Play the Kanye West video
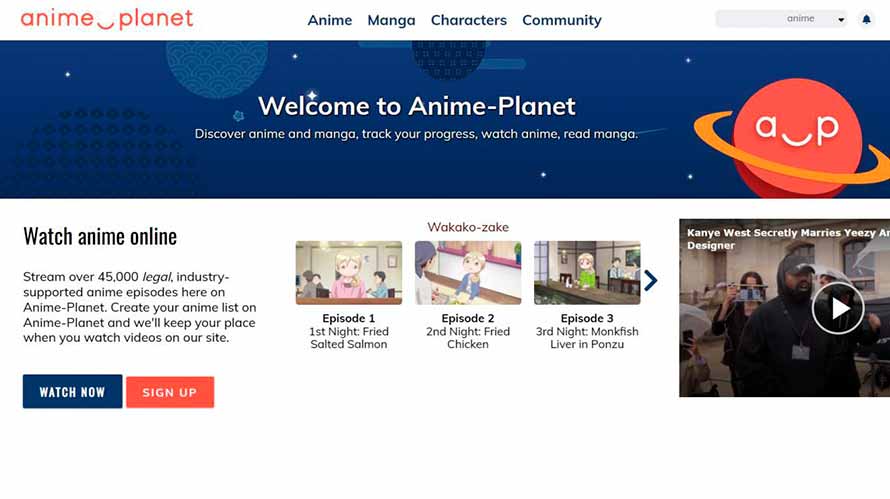Screen dimensions: 890x499 [x=837, y=308]
